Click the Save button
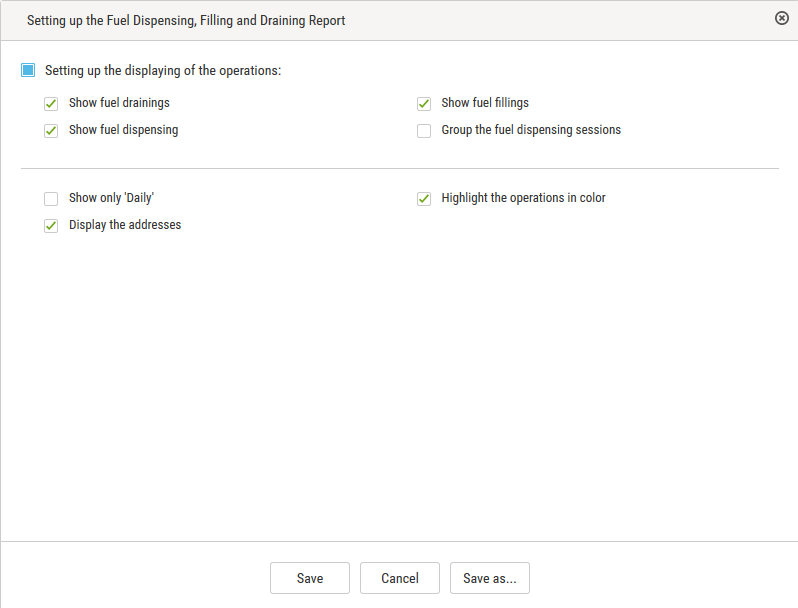The height and width of the screenshot is (608, 798). click(310, 578)
